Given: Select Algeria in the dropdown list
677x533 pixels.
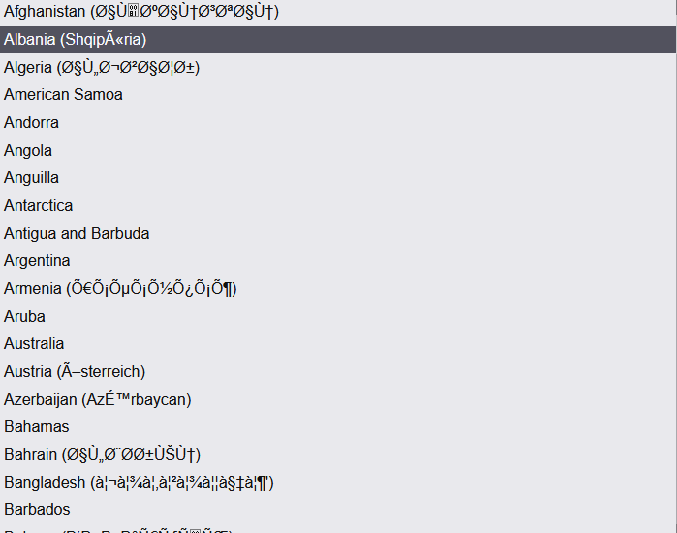Looking at the screenshot, I should point(338,67).
